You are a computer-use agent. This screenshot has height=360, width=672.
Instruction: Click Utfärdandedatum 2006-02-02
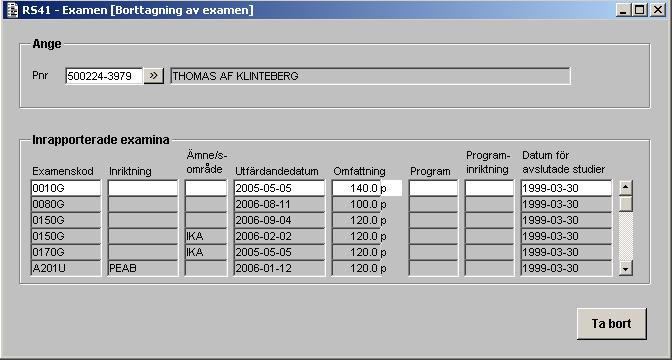pyautogui.click(x=279, y=236)
